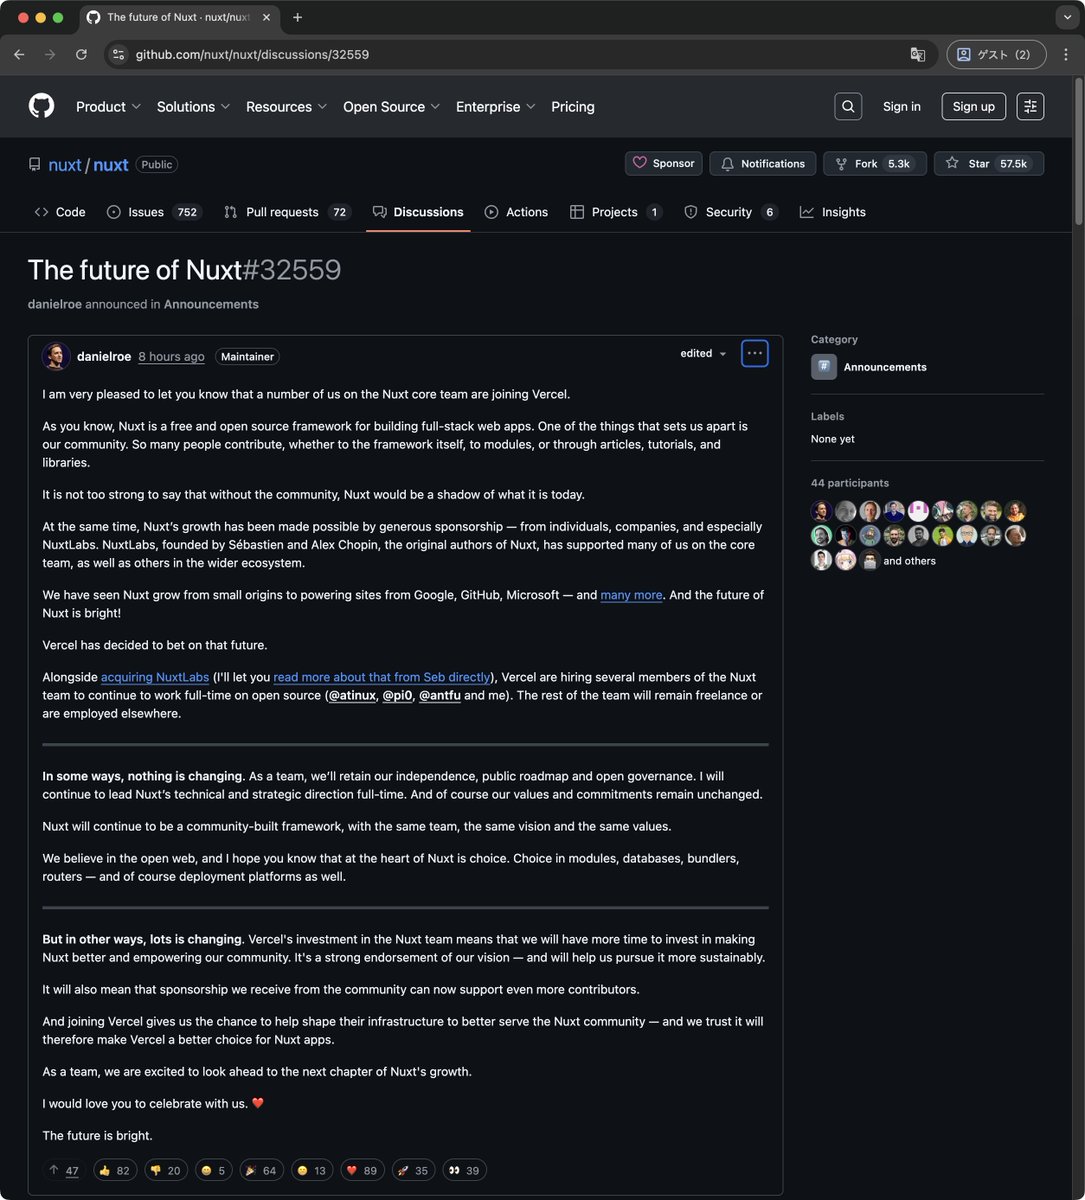Click the site information icon in address bar
The height and width of the screenshot is (1200, 1085).
118,54
